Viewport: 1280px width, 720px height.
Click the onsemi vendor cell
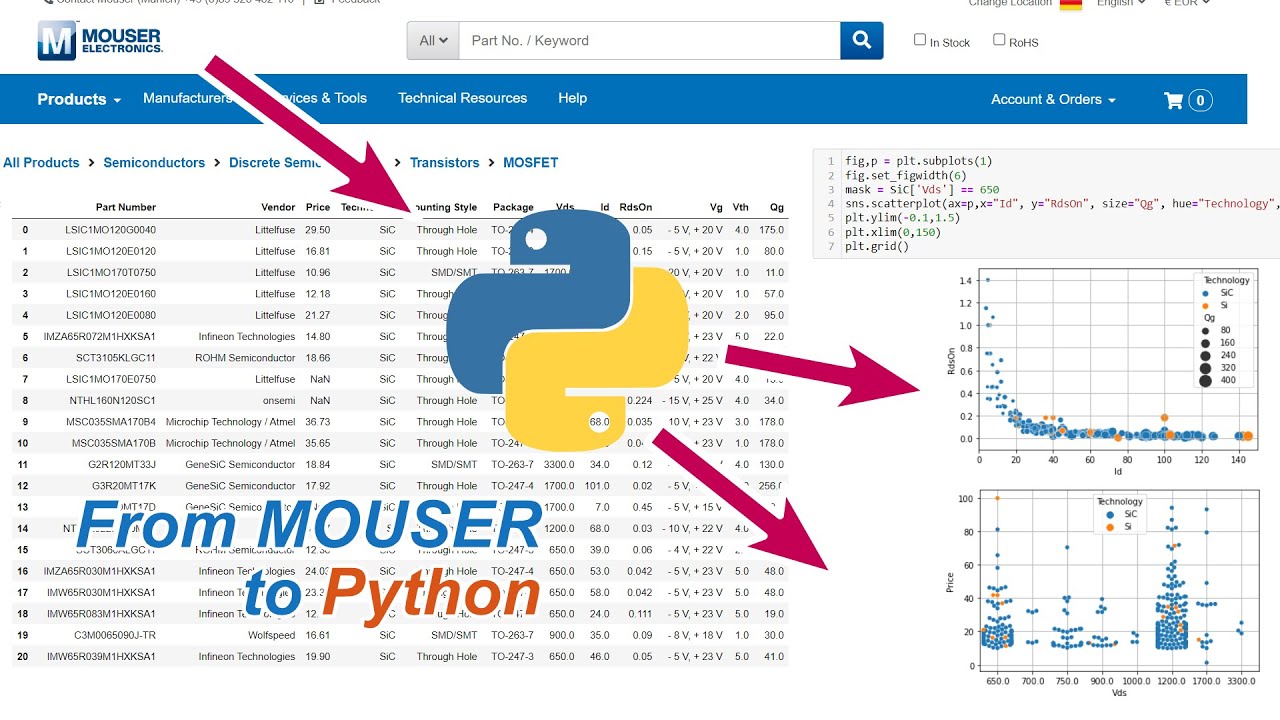pyautogui.click(x=278, y=400)
